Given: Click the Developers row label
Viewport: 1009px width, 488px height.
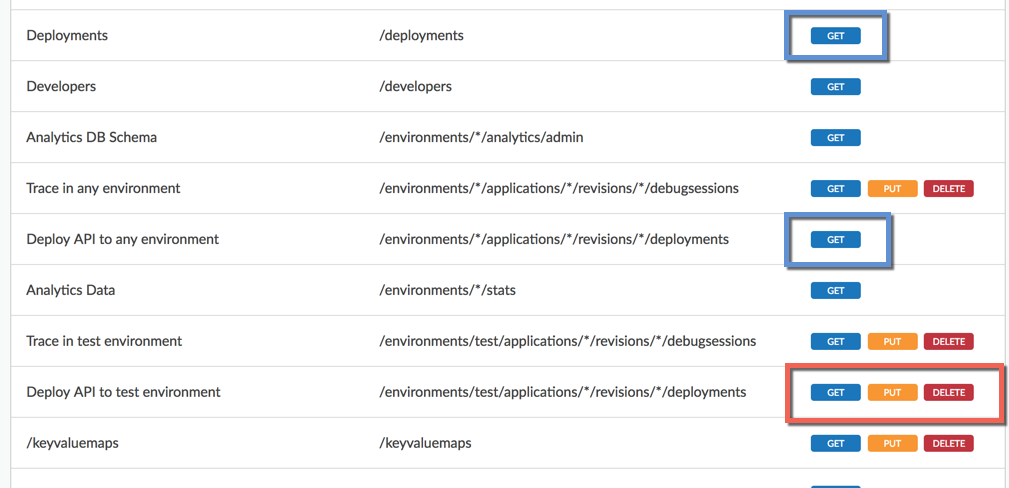Looking at the screenshot, I should (x=61, y=87).
